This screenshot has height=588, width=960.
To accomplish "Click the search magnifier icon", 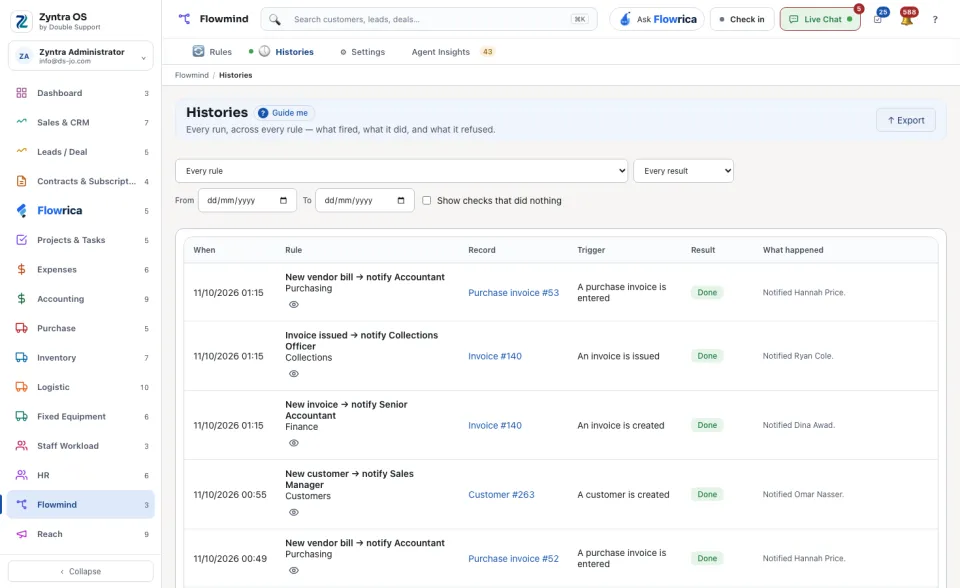I will [275, 20].
